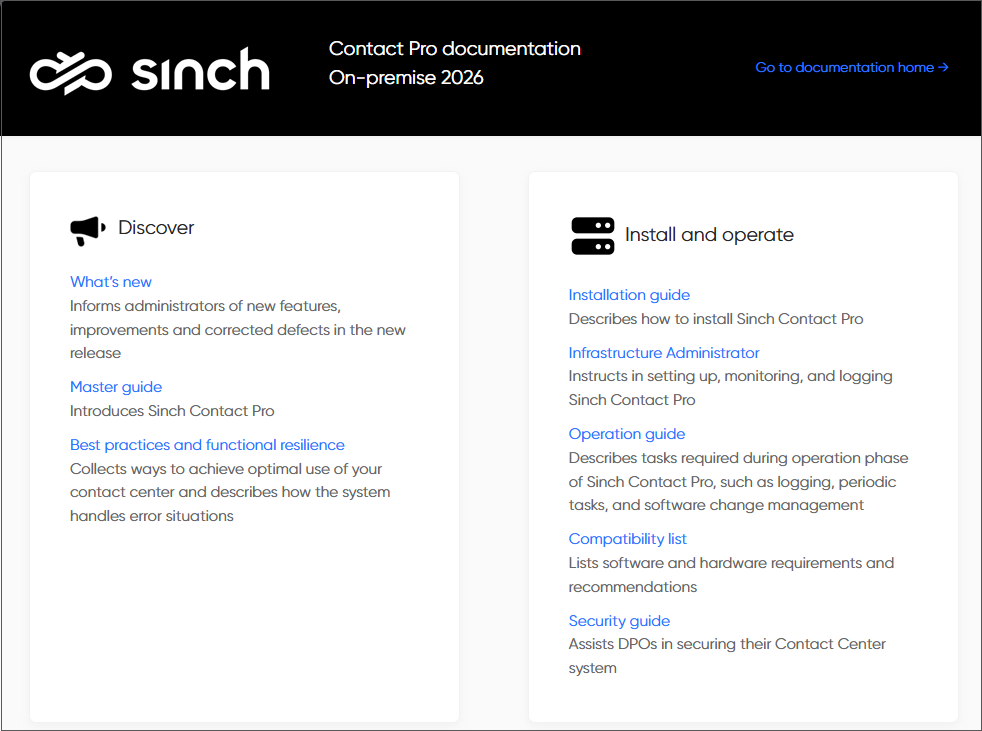Click the server icon beside Install and operate
This screenshot has width=982, height=731.
[x=592, y=236]
